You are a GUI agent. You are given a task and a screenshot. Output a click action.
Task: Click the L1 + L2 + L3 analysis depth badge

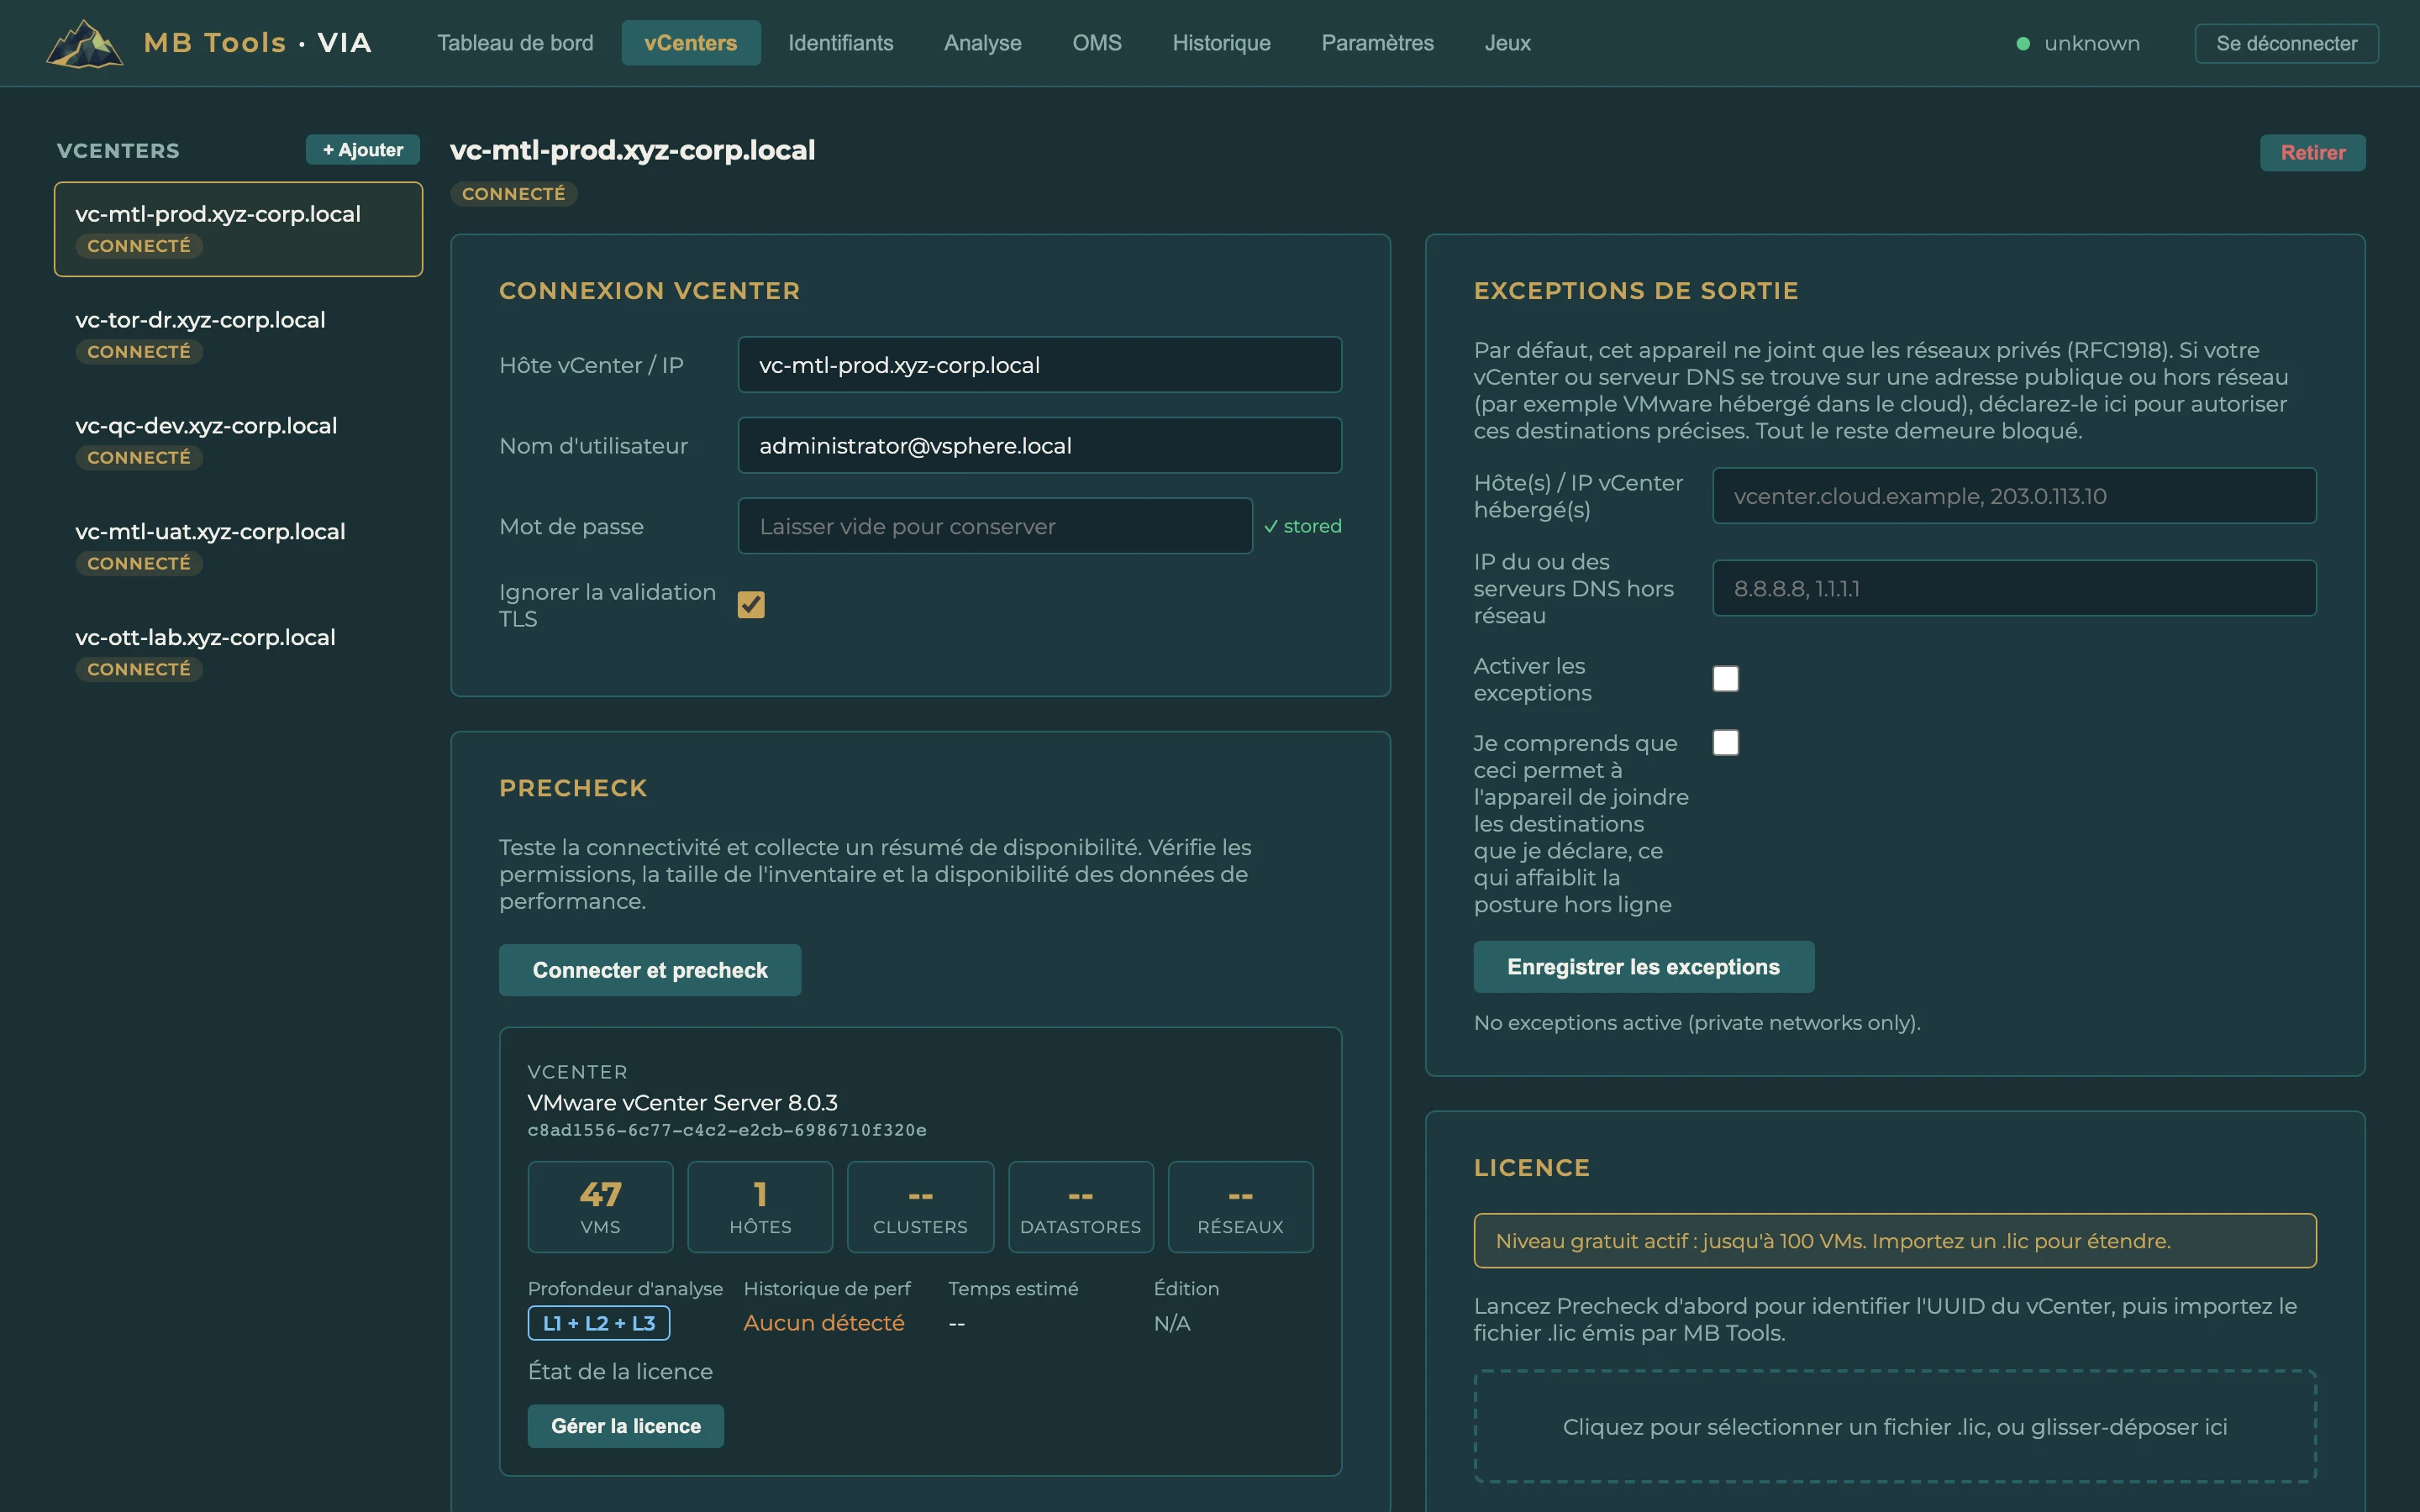tap(599, 1323)
